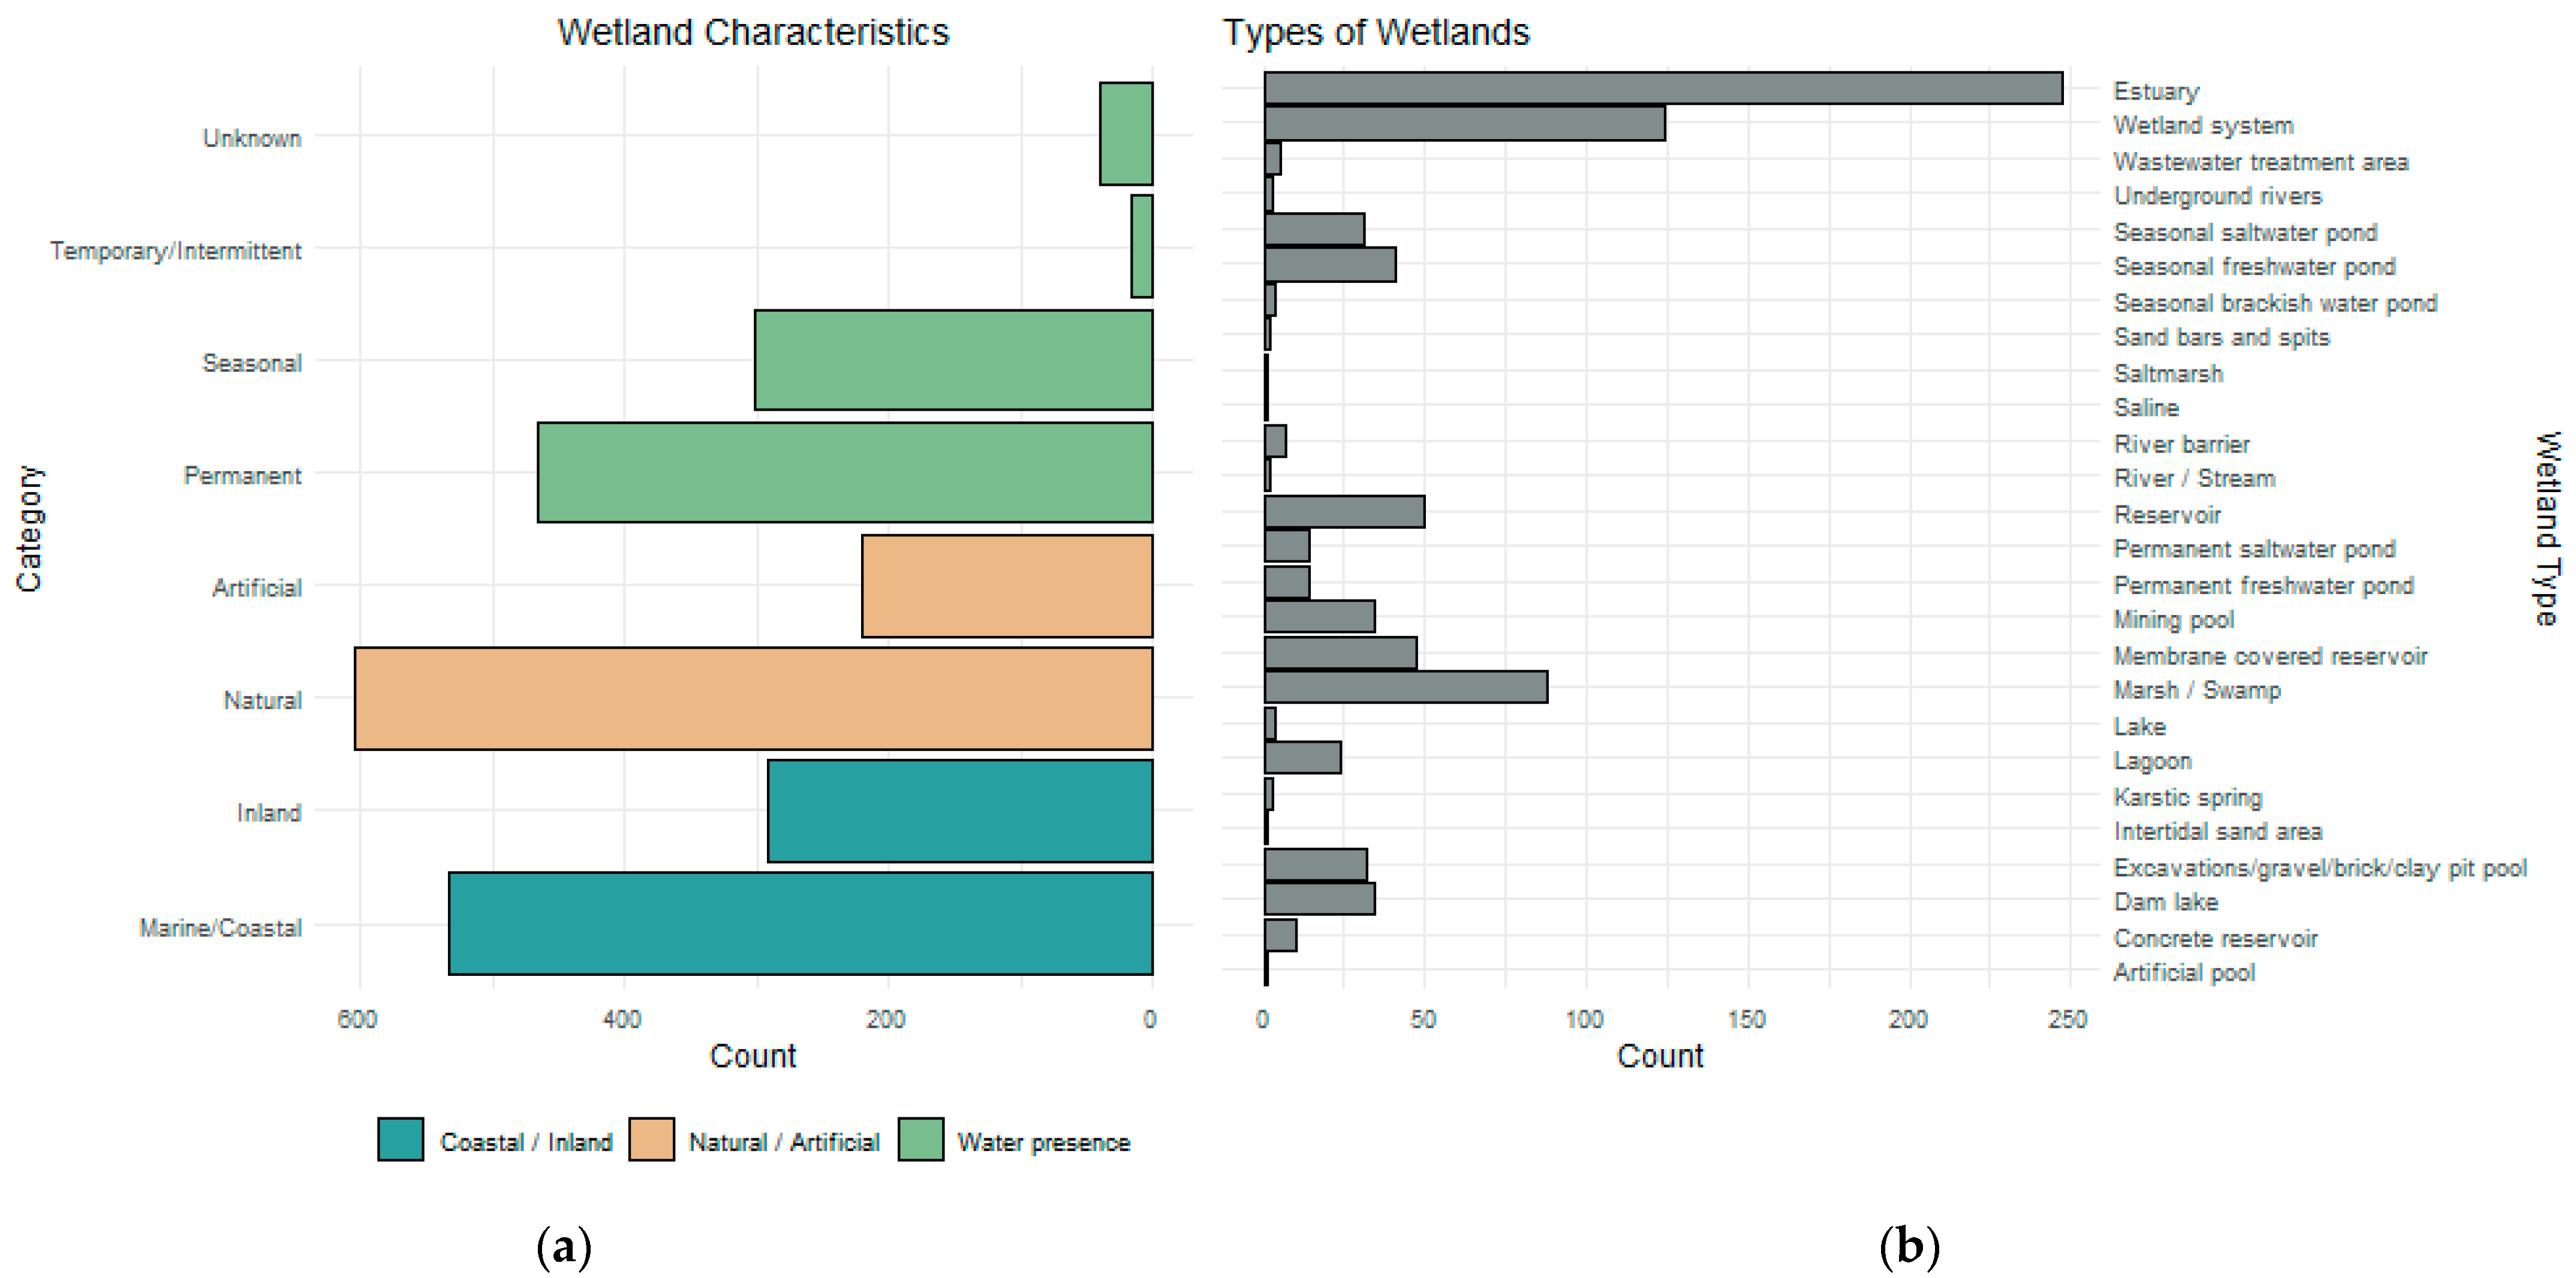The height and width of the screenshot is (1278, 2576).
Task: Click the Seasonal freshwater pond bar
Action: click(x=1330, y=265)
